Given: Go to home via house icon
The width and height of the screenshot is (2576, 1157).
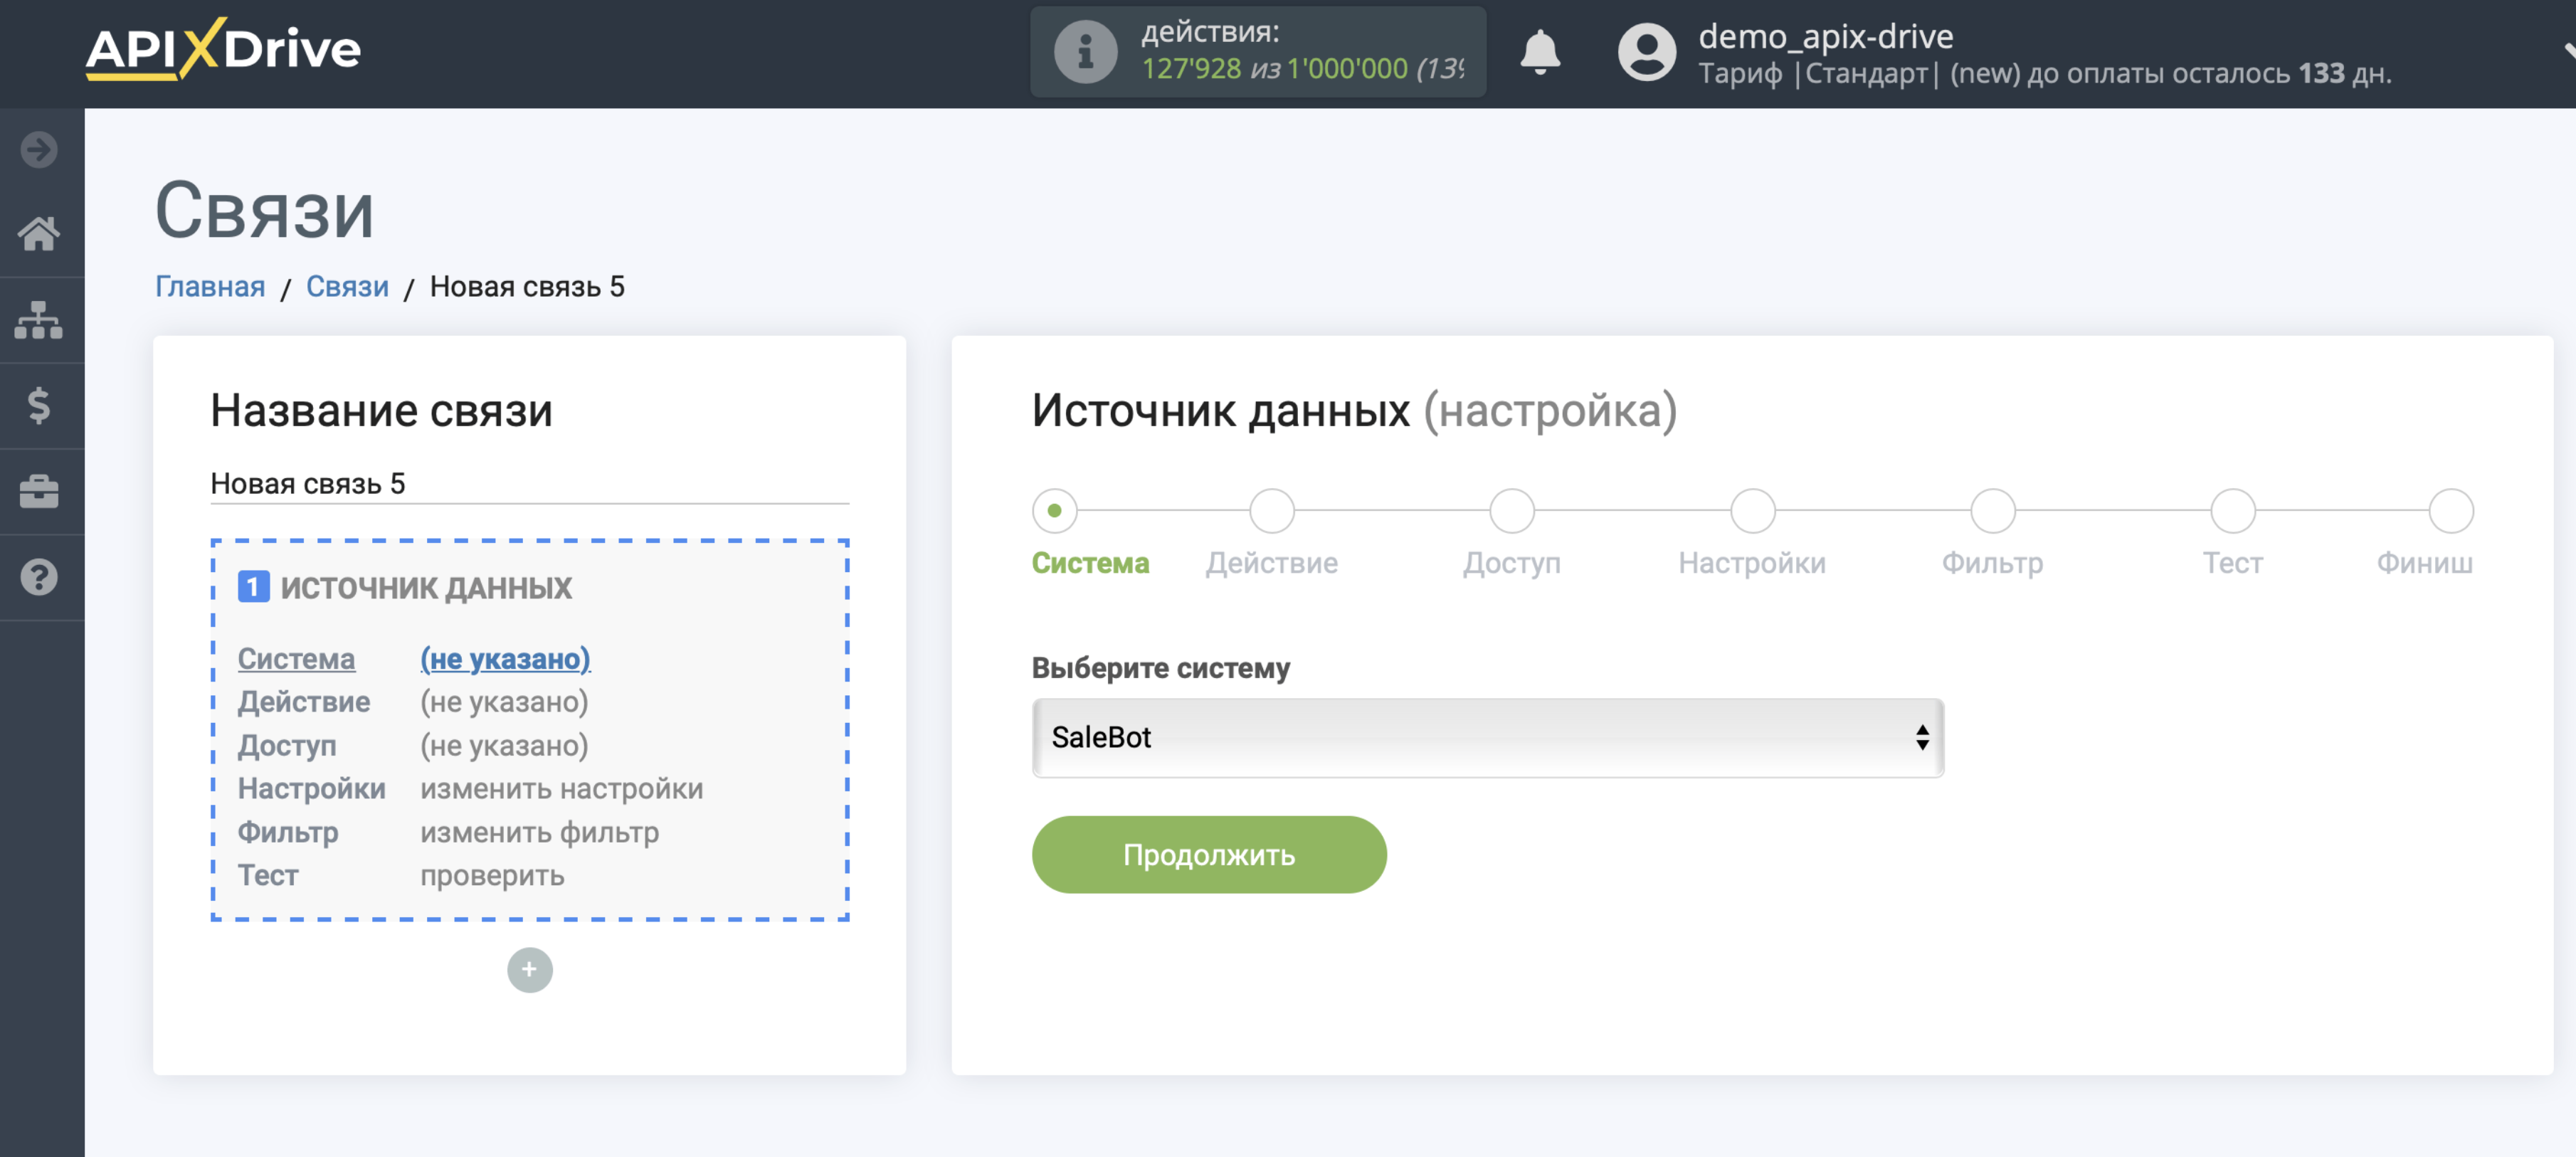Looking at the screenshot, I should tap(39, 234).
